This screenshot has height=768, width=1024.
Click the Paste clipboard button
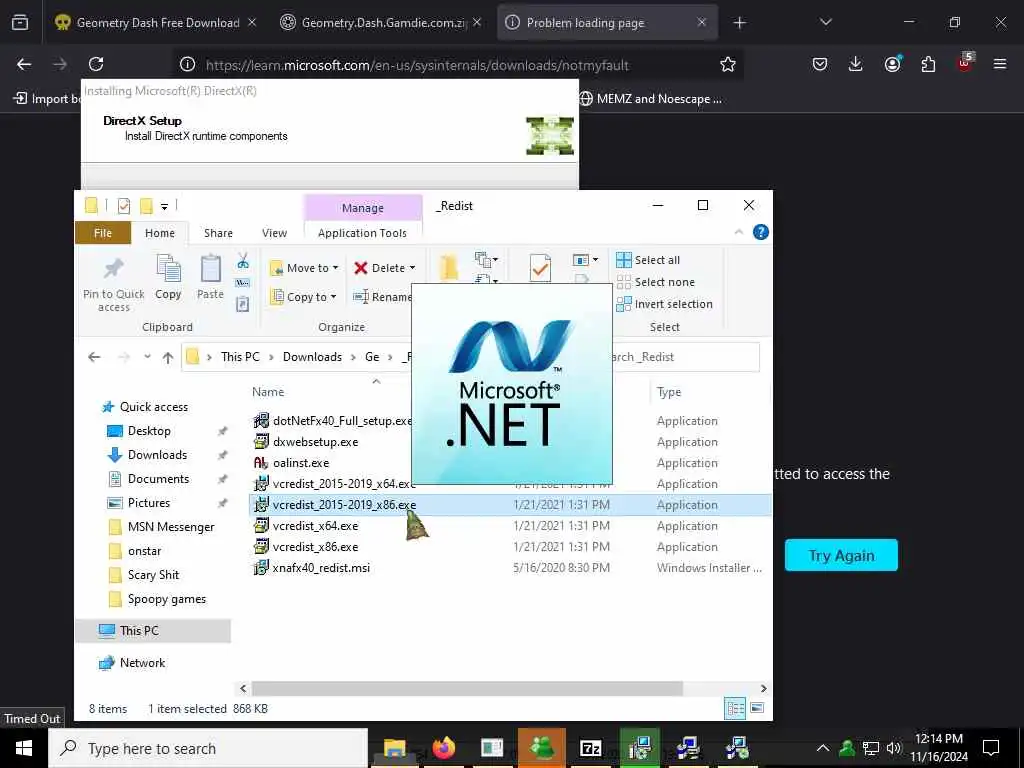(210, 277)
